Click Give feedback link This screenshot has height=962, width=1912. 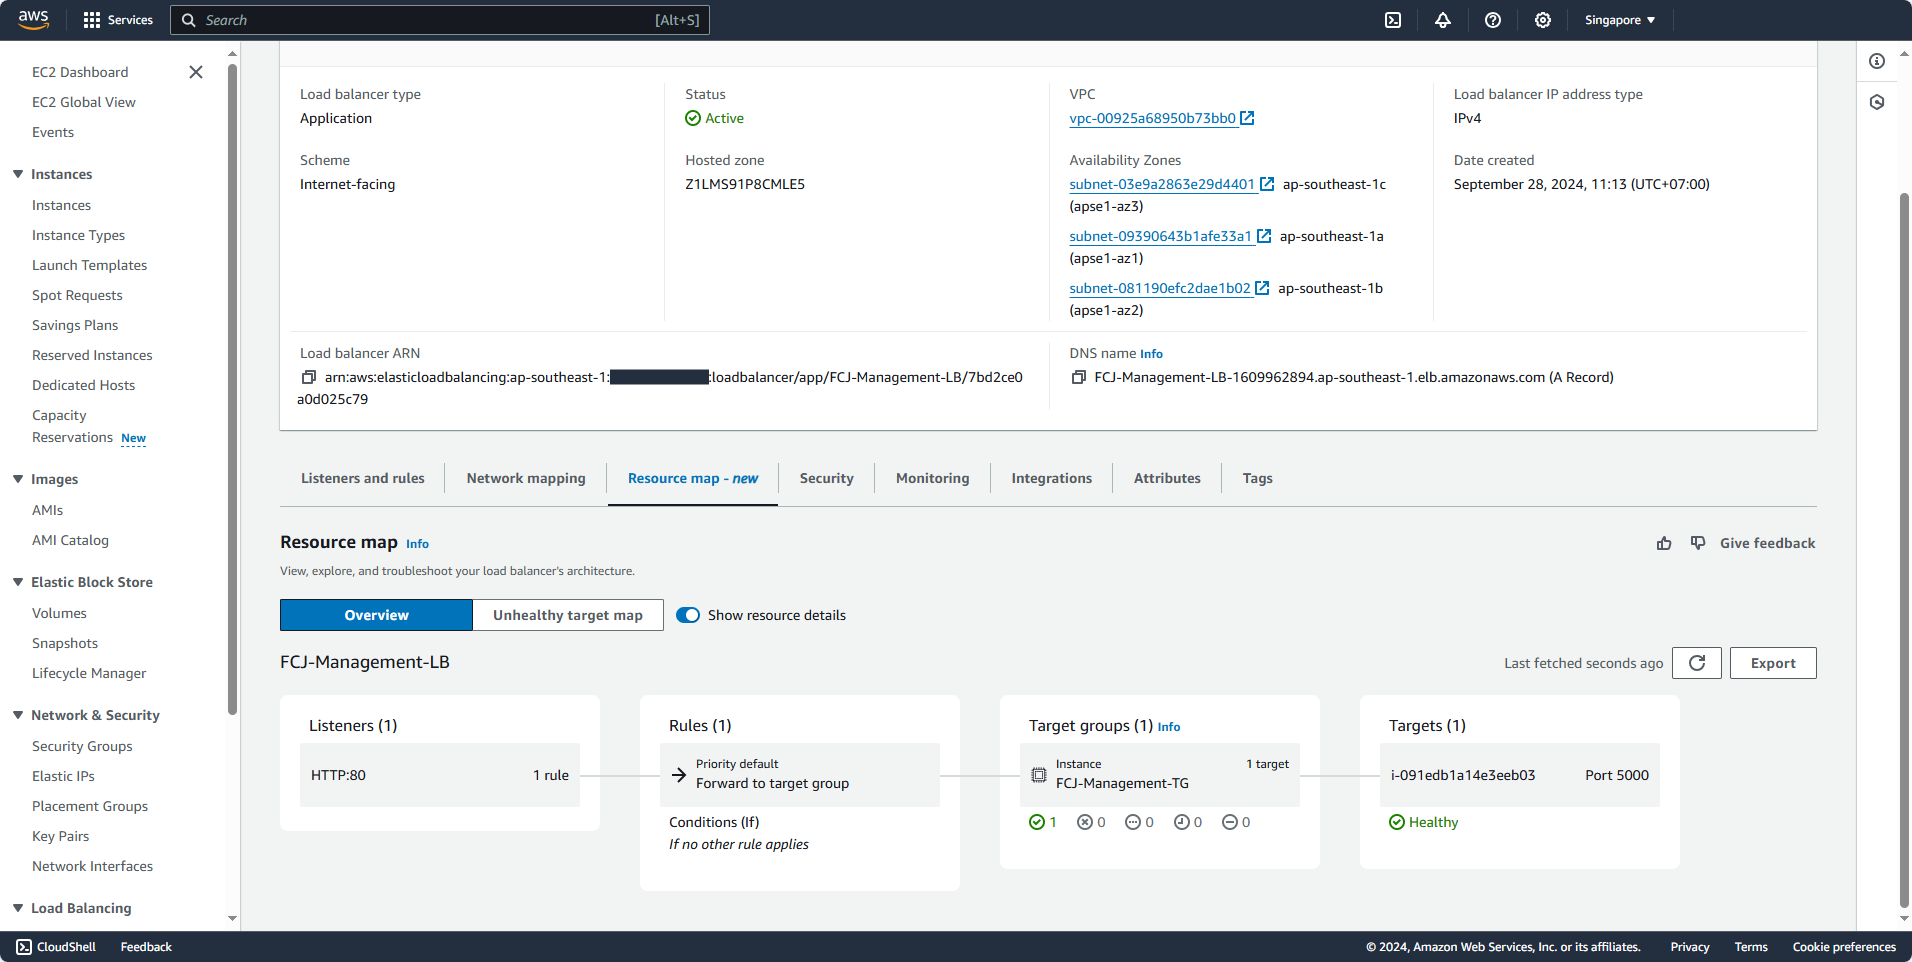(1768, 543)
